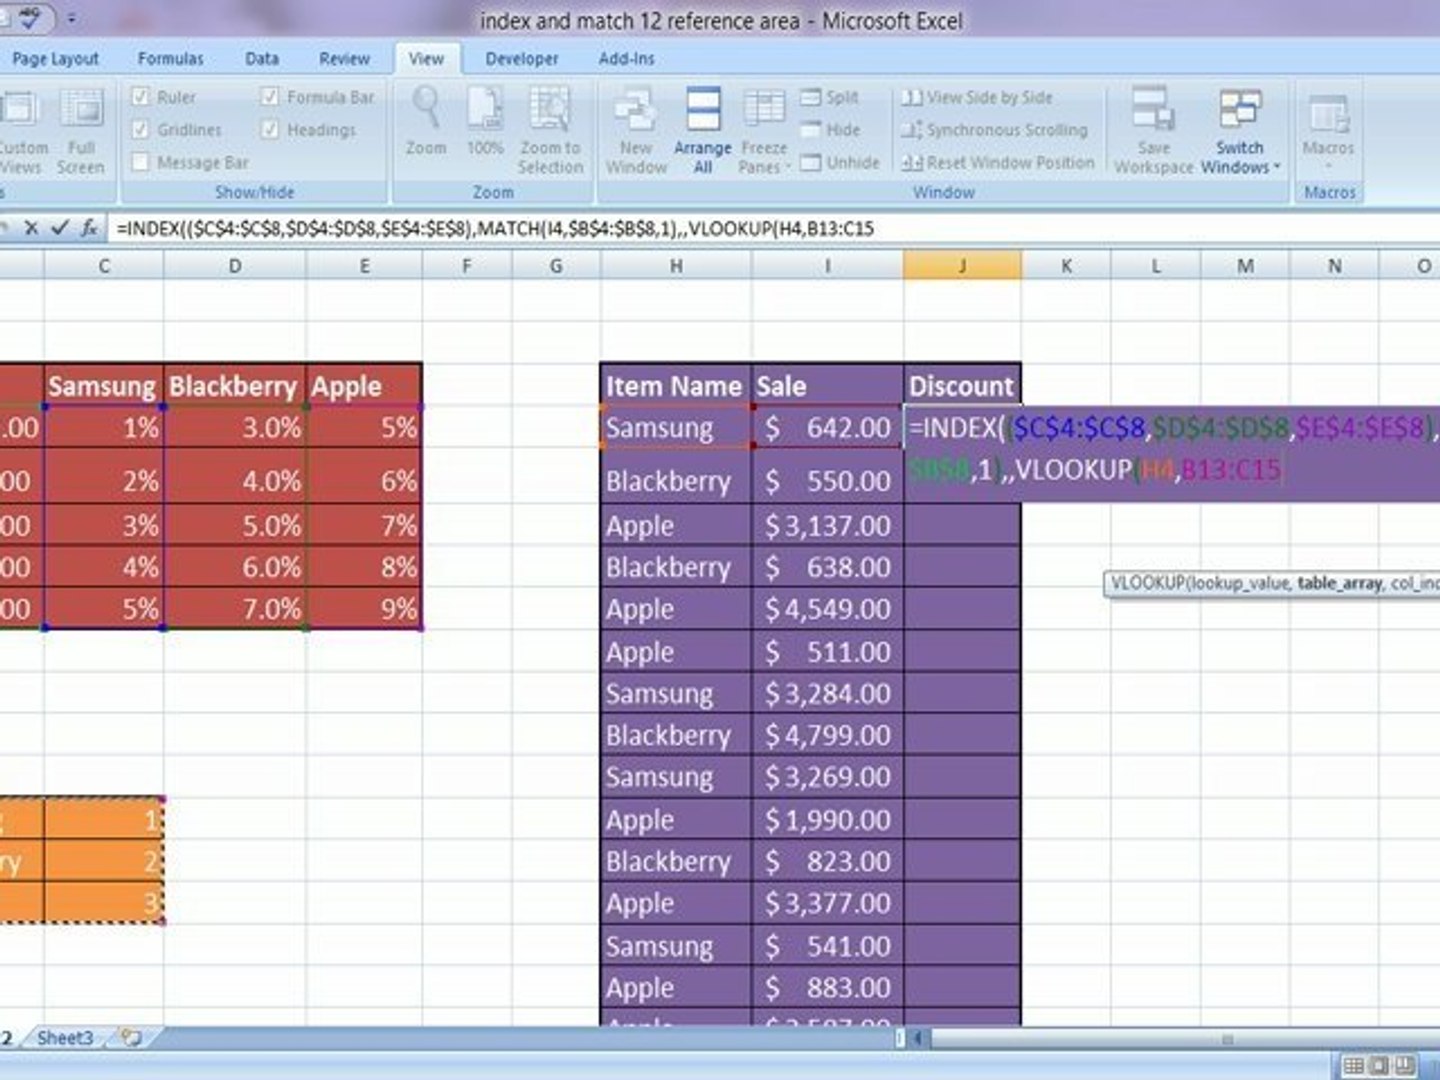Click the sale value '$1,990.00'
This screenshot has height=1080, width=1440.
(827, 819)
